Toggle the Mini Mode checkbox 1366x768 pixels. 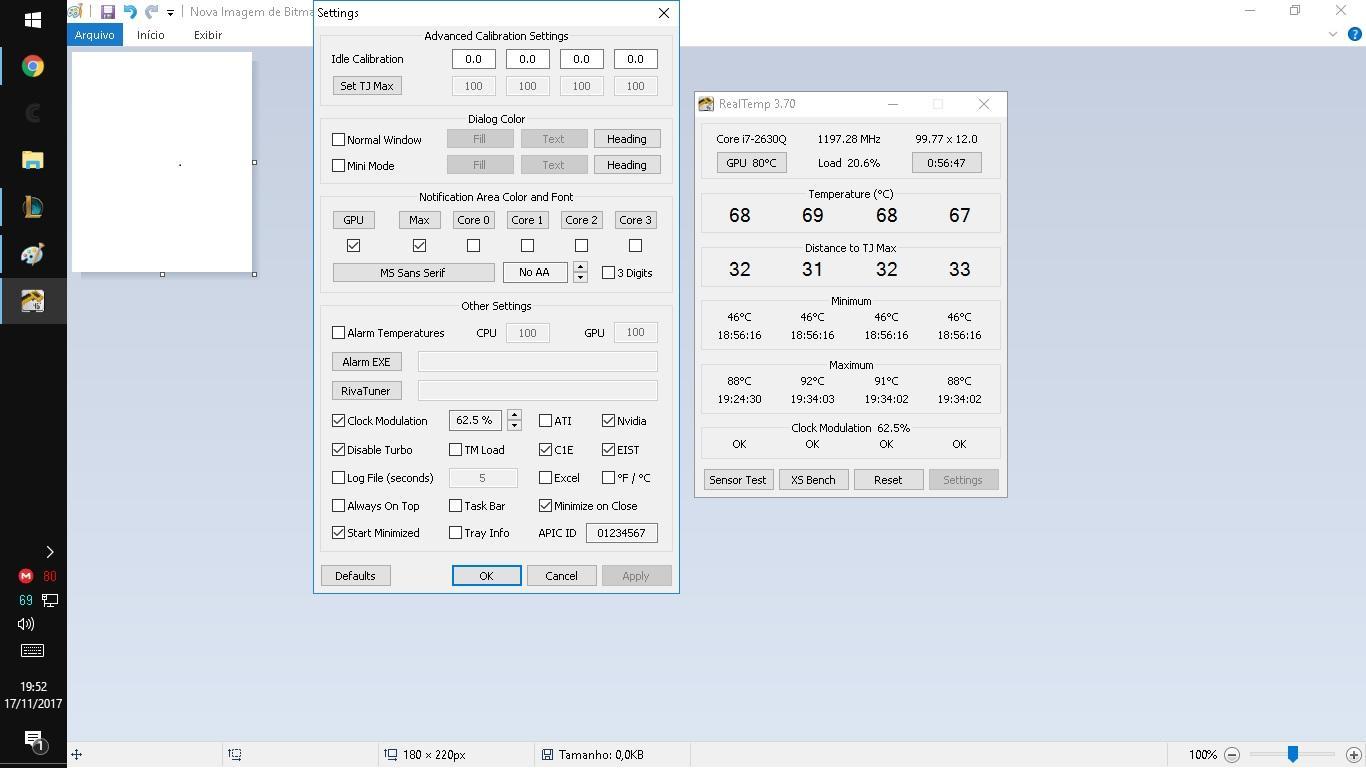pyautogui.click(x=338, y=166)
